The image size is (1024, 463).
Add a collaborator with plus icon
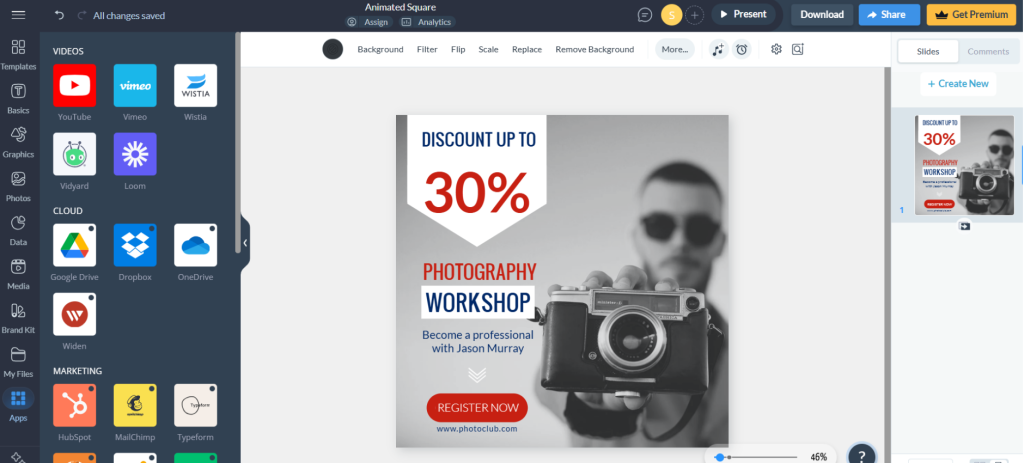tap(694, 14)
